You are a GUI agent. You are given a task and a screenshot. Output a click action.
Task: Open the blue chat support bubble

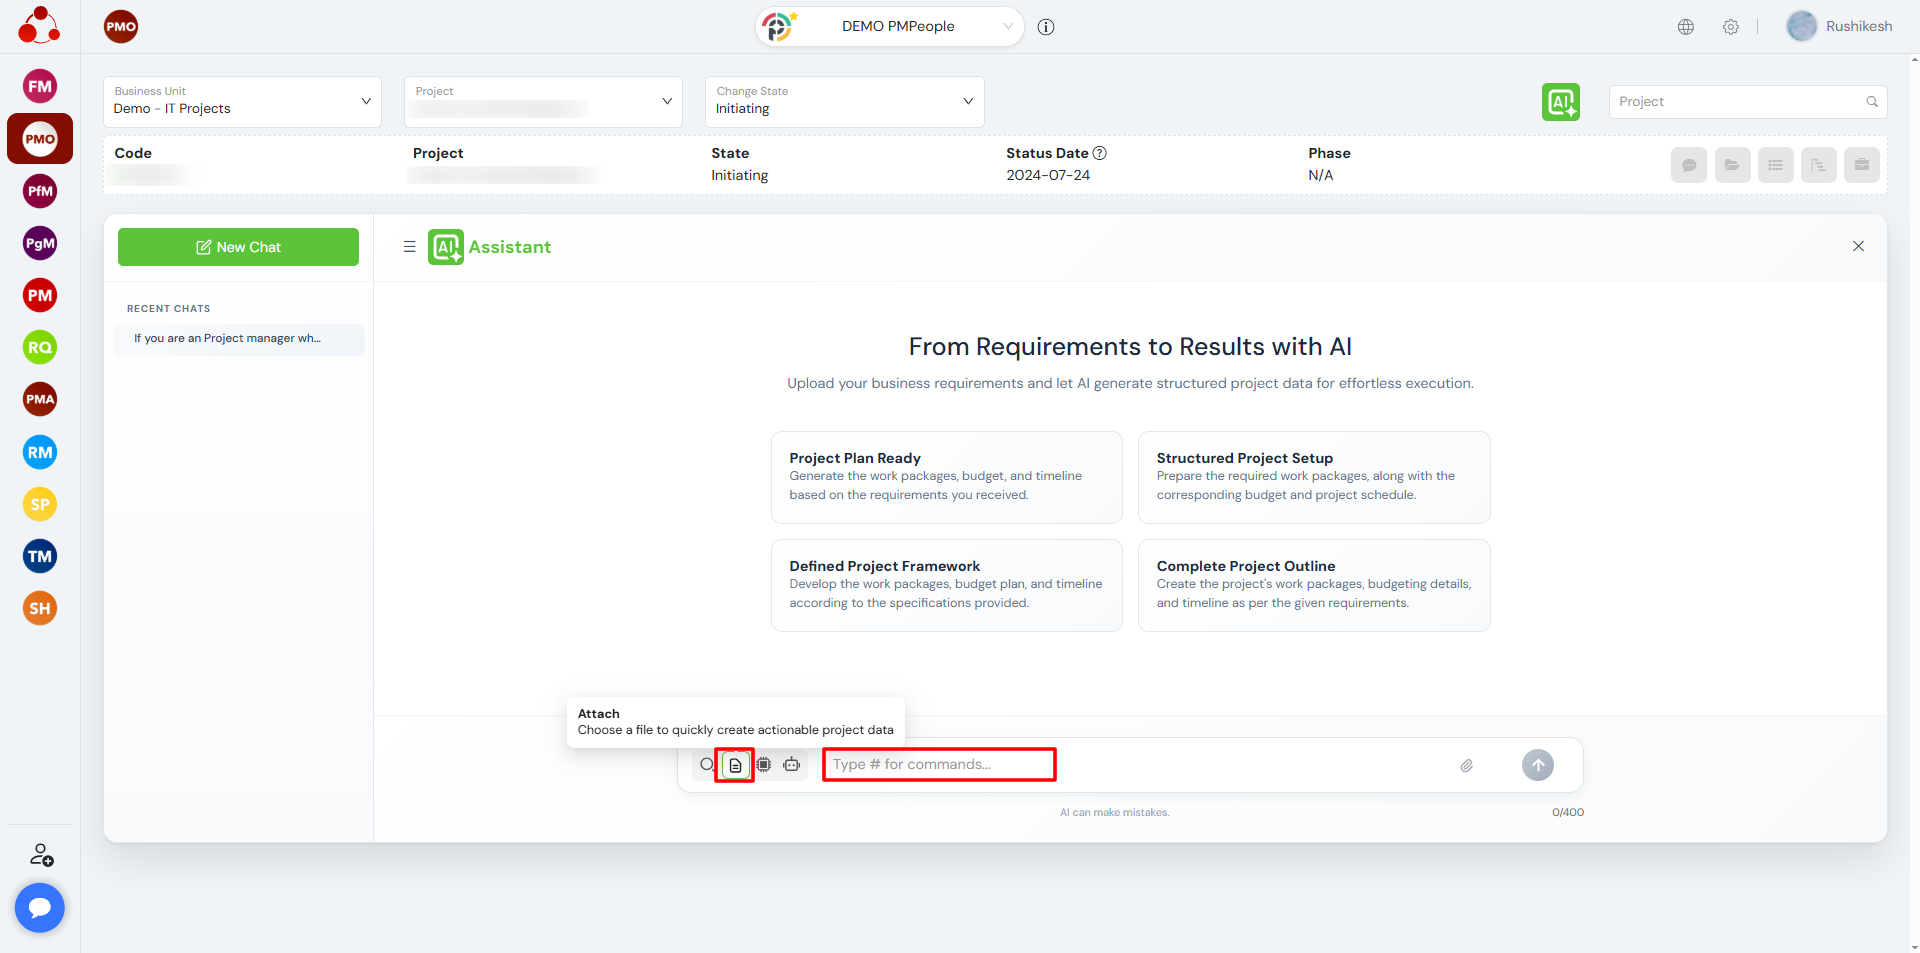coord(40,907)
